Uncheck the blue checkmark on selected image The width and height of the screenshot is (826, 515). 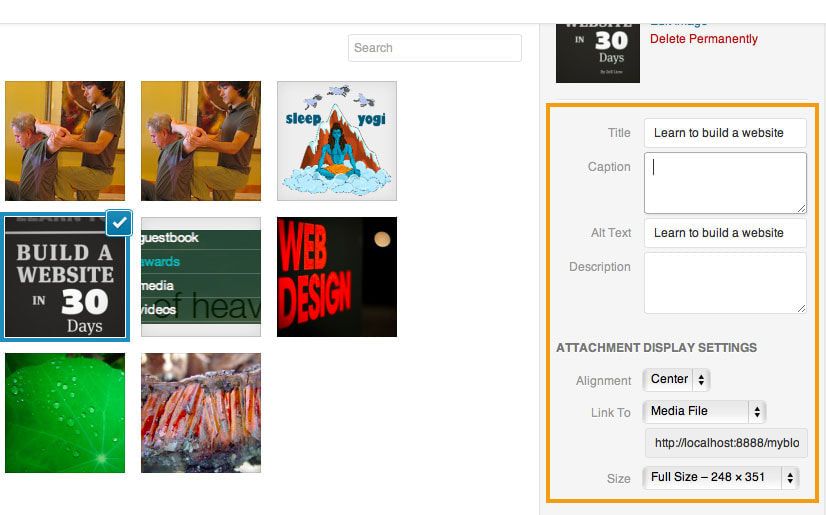pyautogui.click(x=119, y=223)
